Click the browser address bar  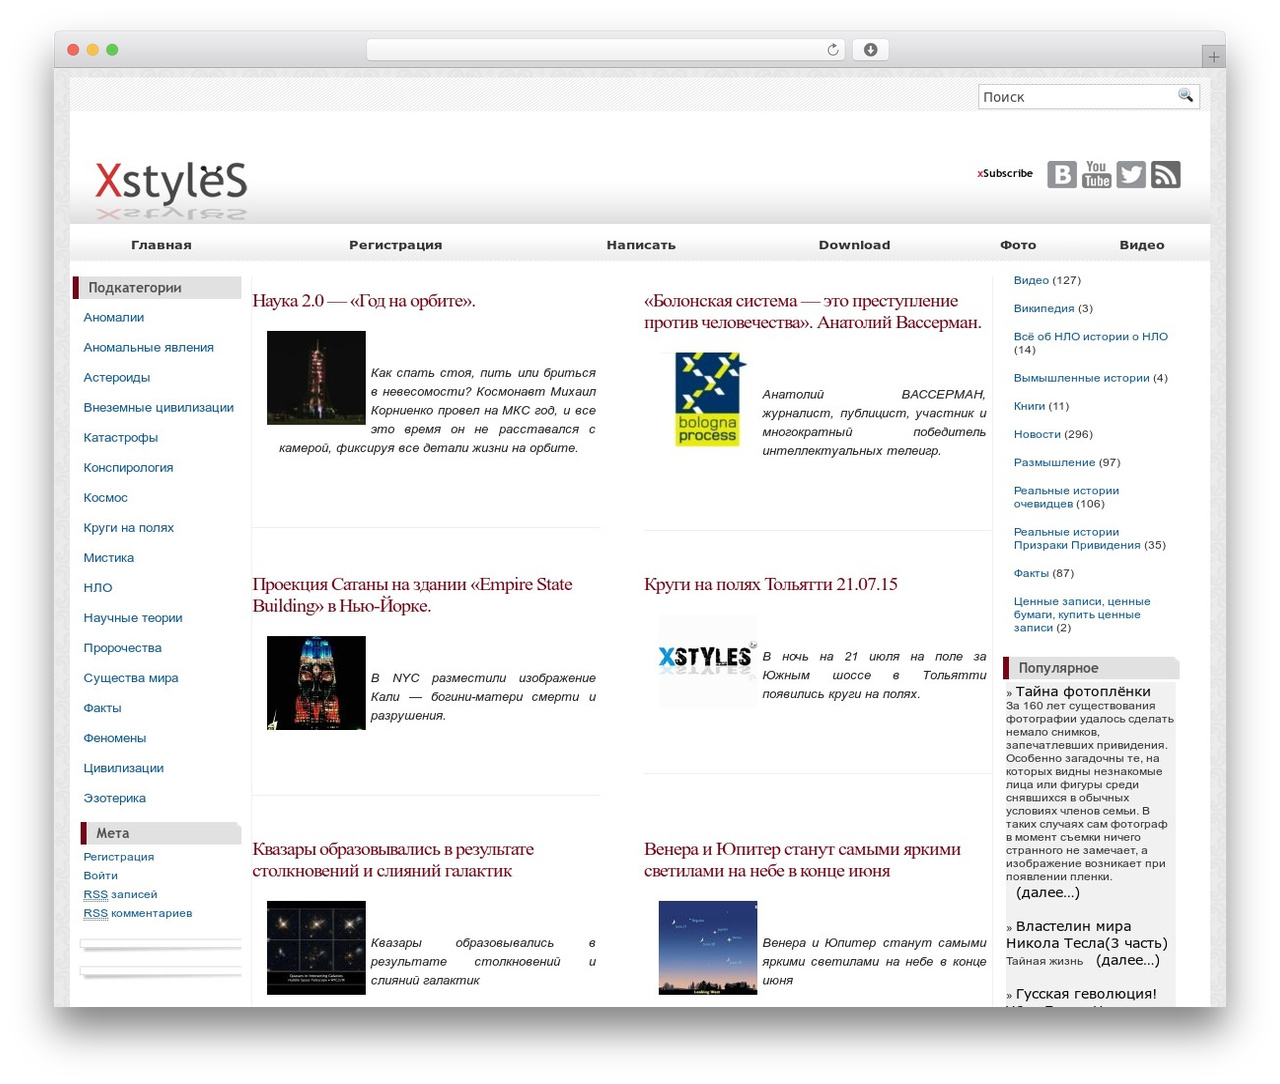(605, 50)
